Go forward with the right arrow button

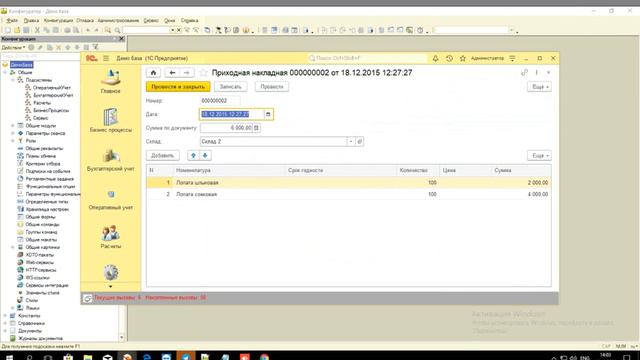click(x=187, y=73)
